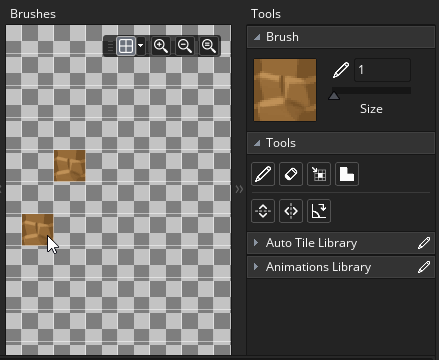Click the brush preview thumbnail
Image resolution: width=439 pixels, height=360 pixels.
click(285, 90)
